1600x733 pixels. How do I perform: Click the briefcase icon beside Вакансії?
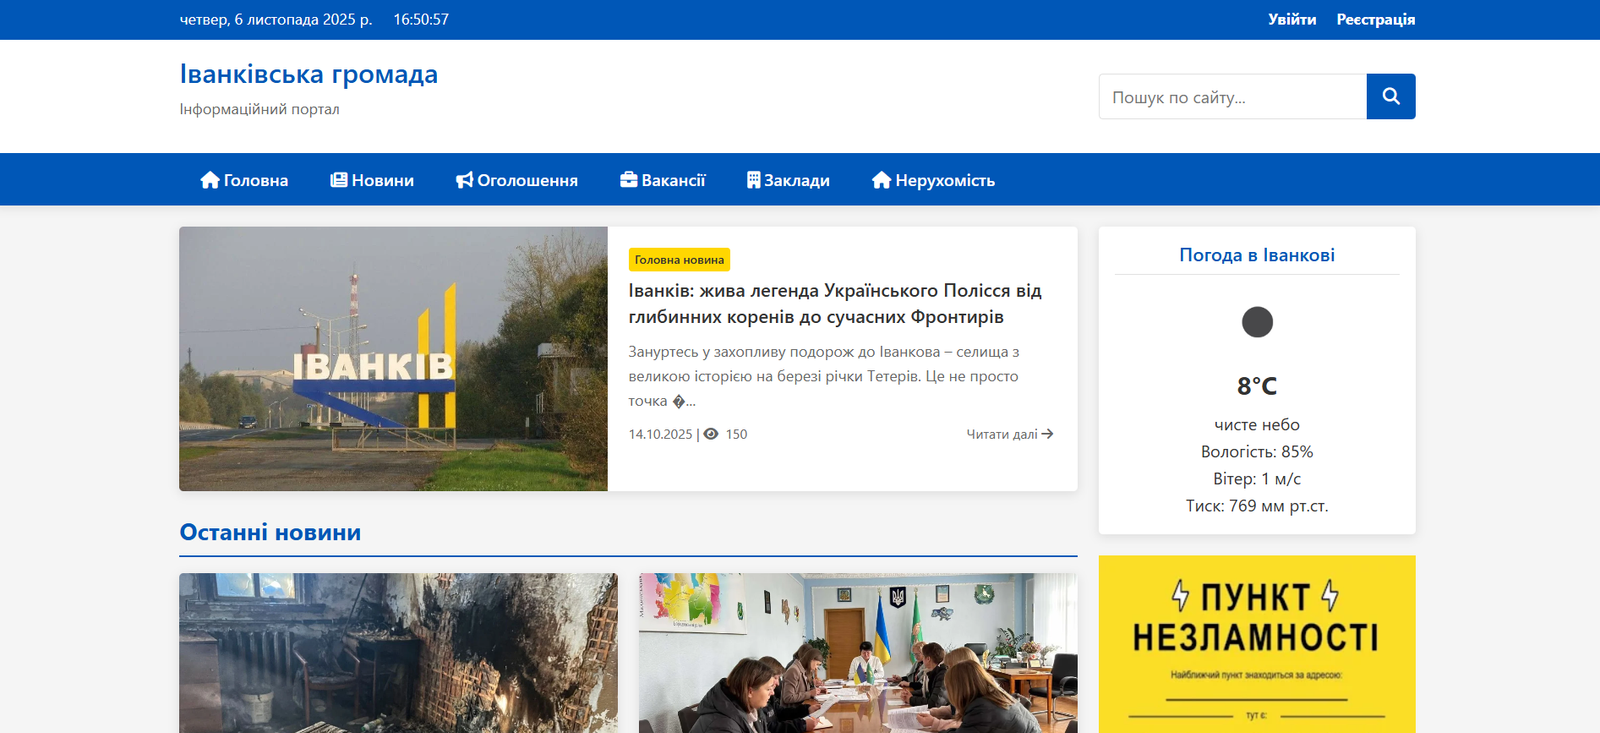[x=629, y=180]
